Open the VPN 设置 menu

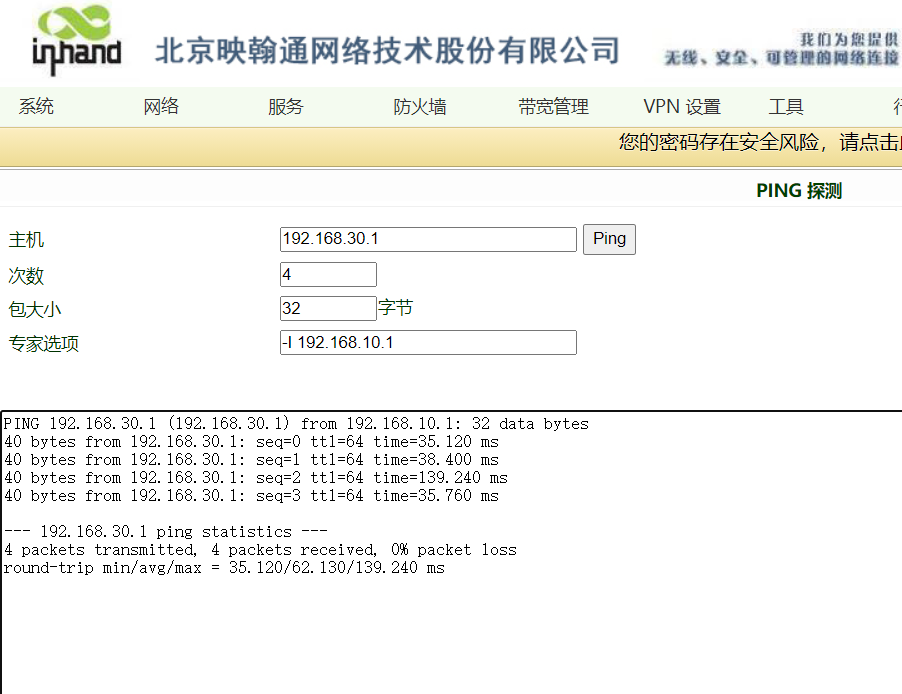[x=682, y=106]
